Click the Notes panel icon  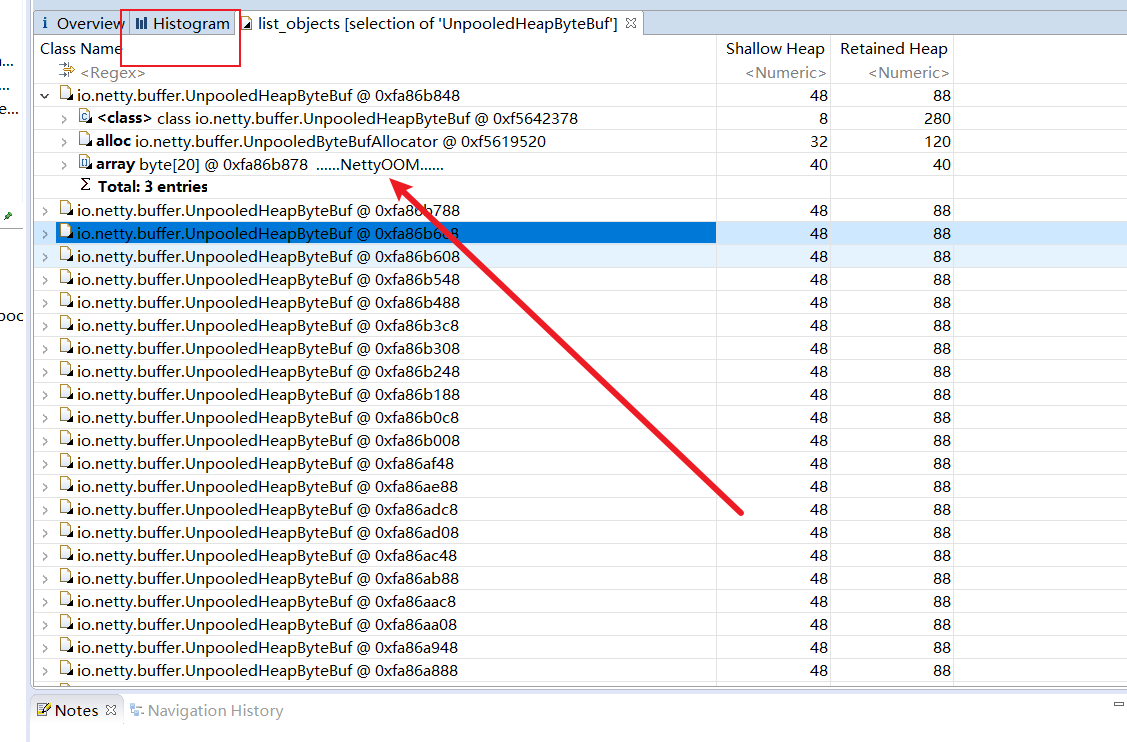(x=44, y=710)
